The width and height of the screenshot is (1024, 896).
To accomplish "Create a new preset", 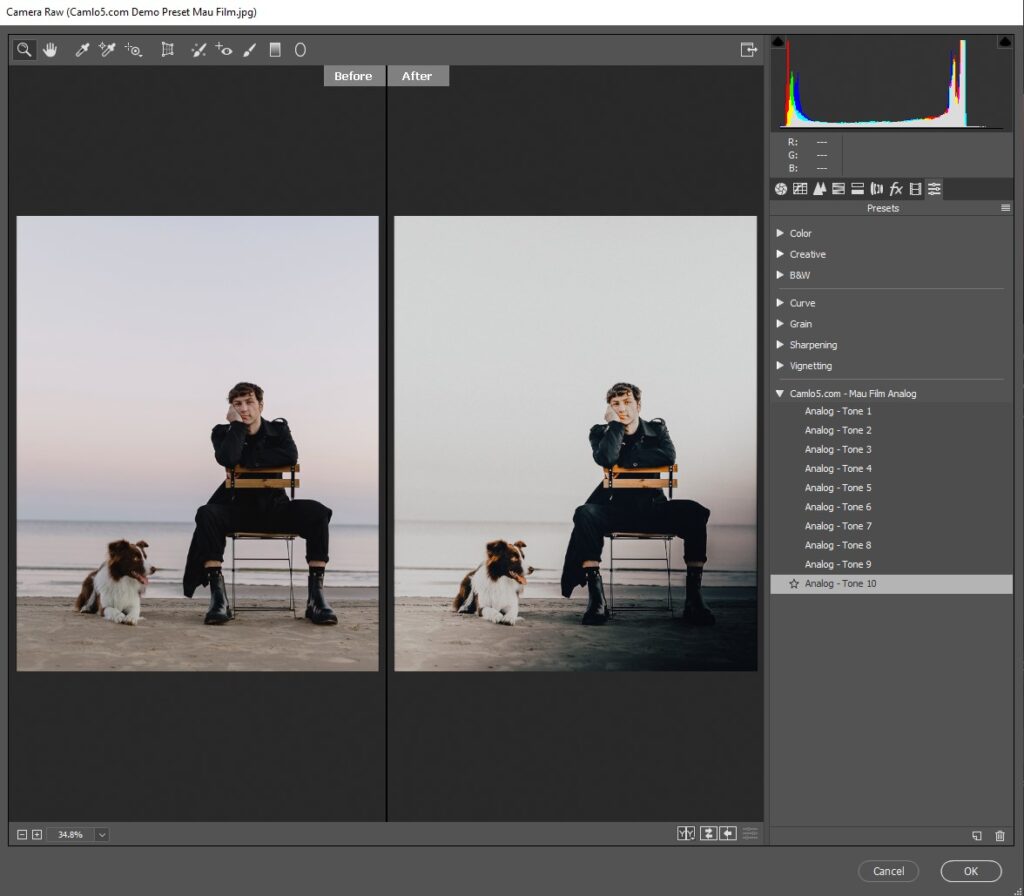I will [x=976, y=836].
